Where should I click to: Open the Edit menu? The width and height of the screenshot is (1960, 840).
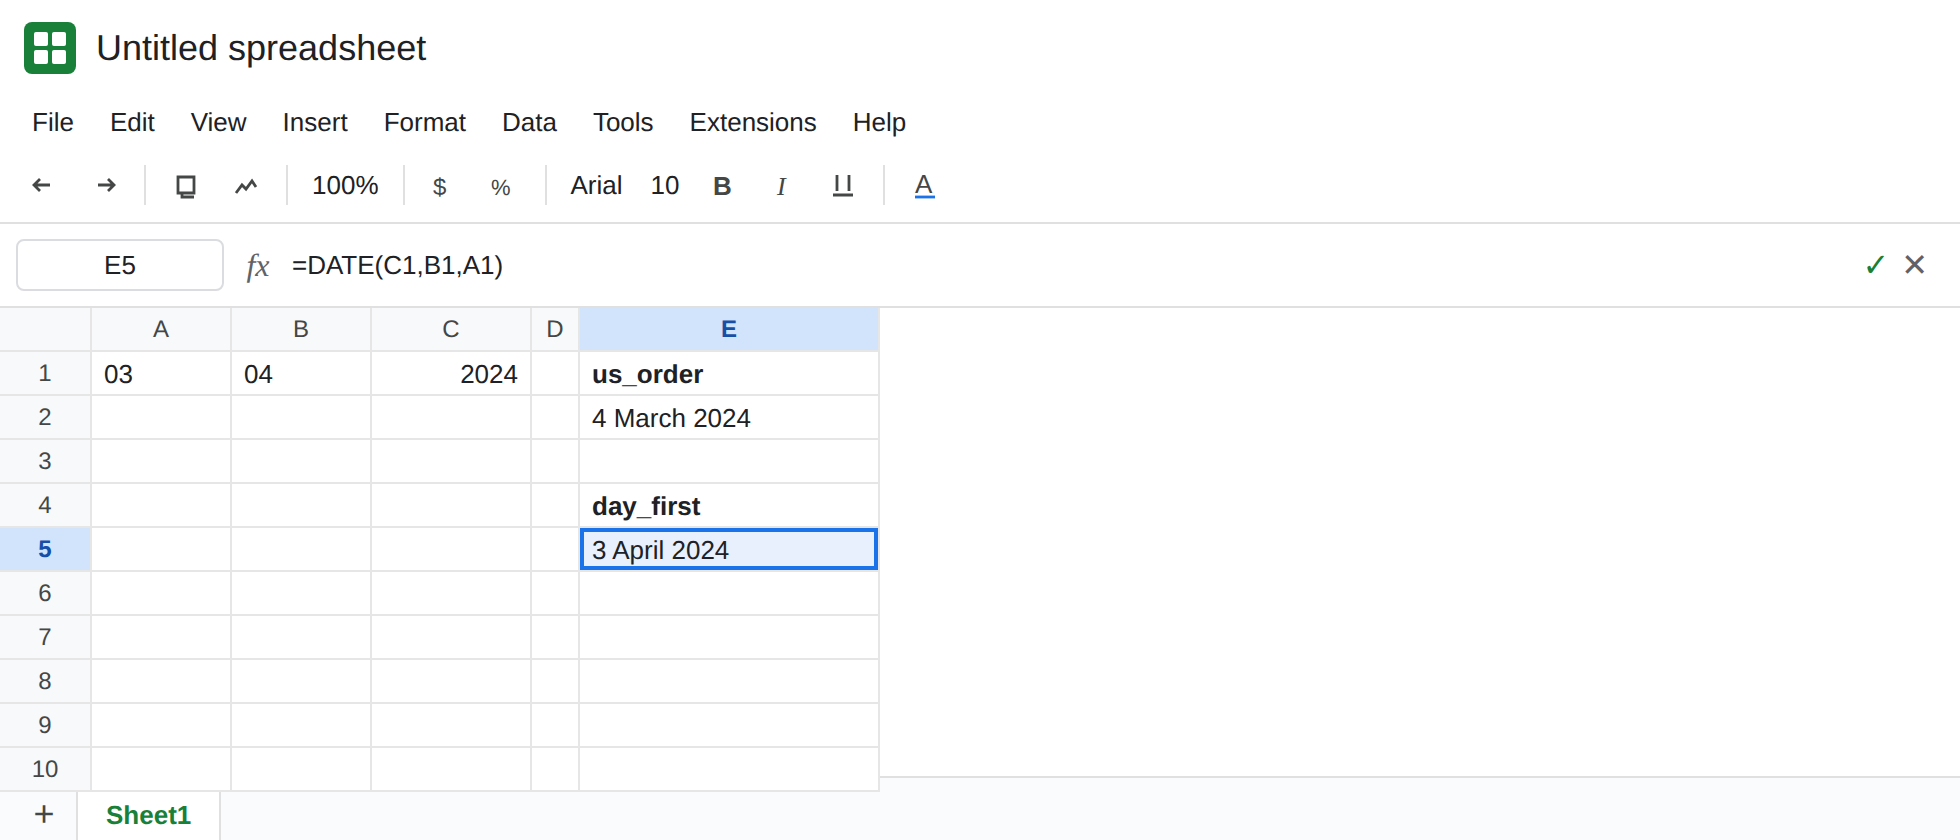tap(132, 122)
